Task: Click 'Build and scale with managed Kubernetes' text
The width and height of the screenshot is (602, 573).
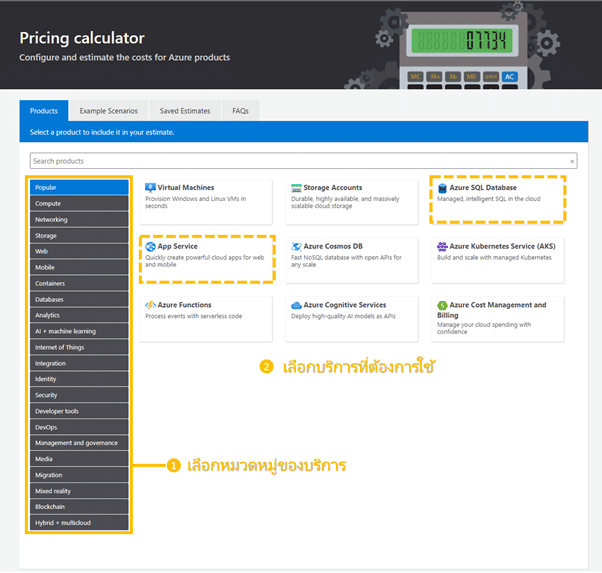Action: [x=494, y=258]
